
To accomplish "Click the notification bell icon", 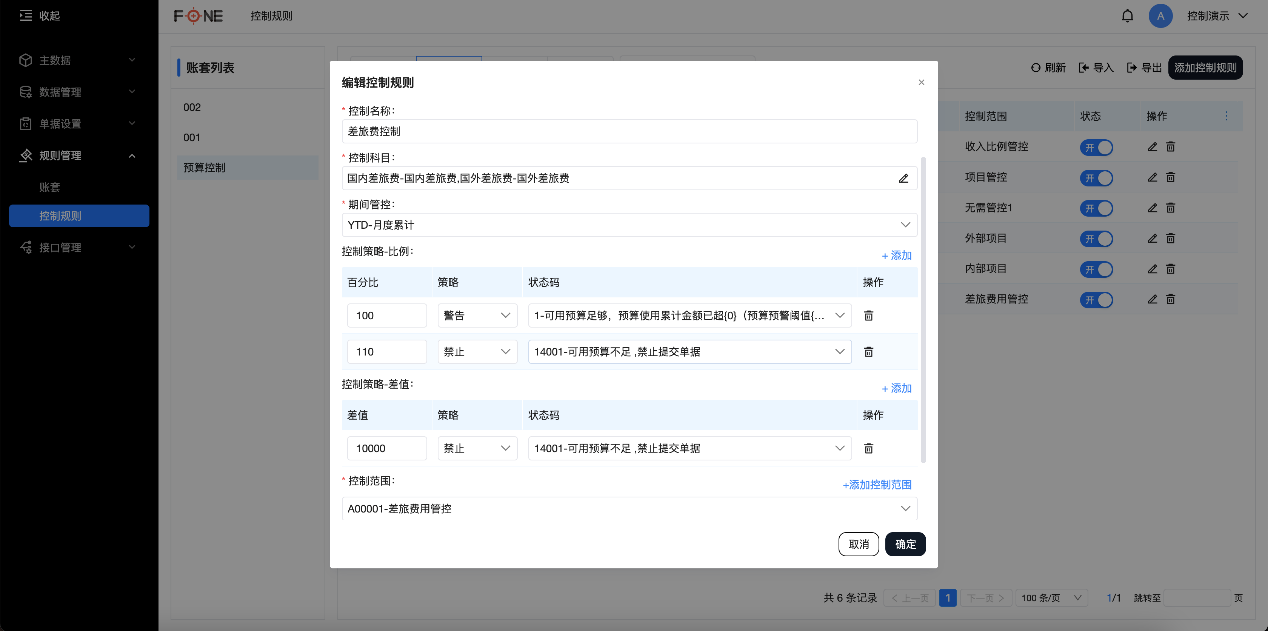I will tap(1127, 16).
